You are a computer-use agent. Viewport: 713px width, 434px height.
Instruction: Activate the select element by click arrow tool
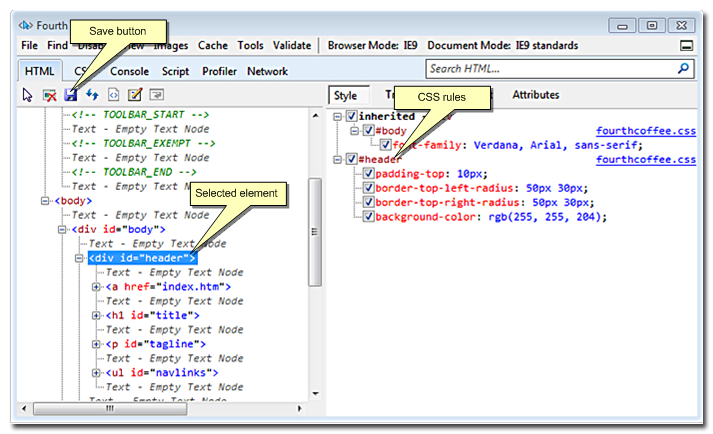pos(27,95)
